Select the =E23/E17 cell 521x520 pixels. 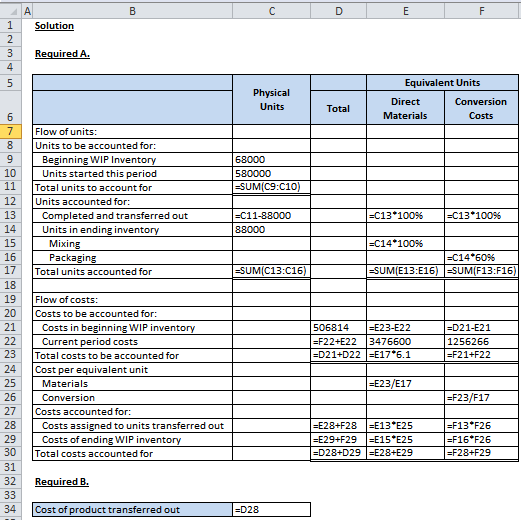point(405,384)
